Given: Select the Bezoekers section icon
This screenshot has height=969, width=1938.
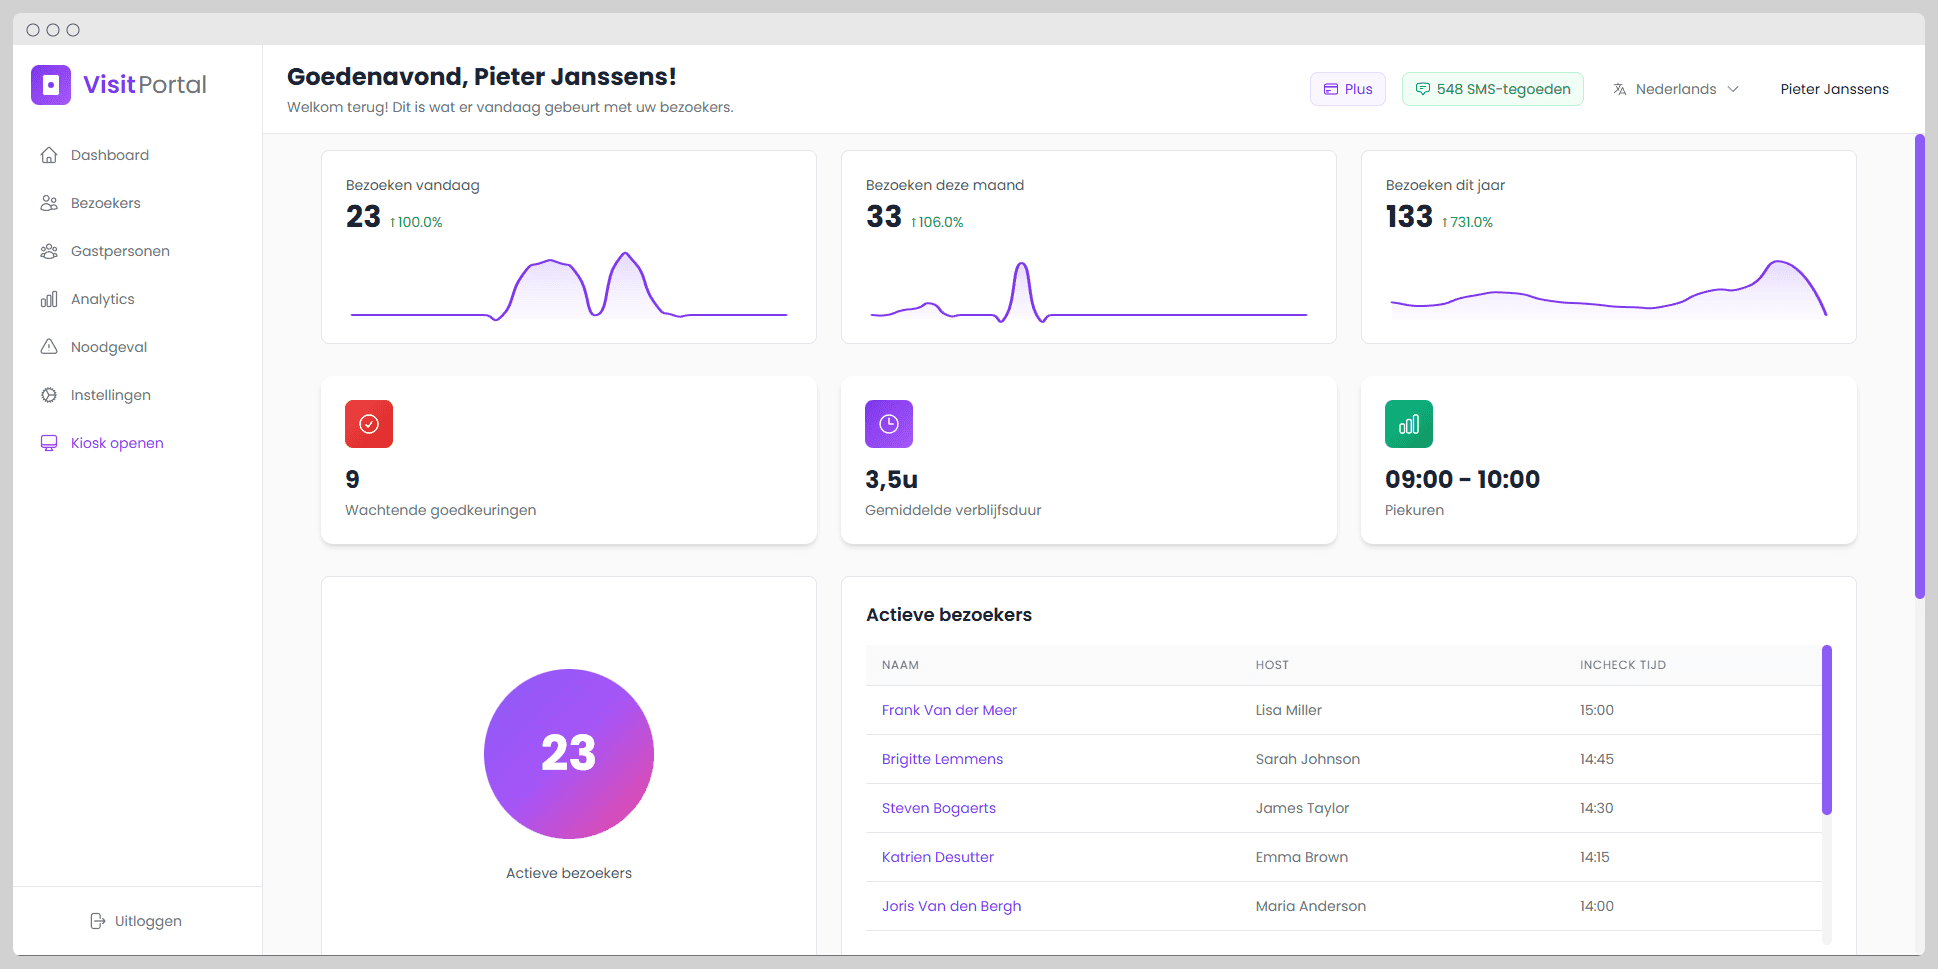Looking at the screenshot, I should [x=49, y=203].
